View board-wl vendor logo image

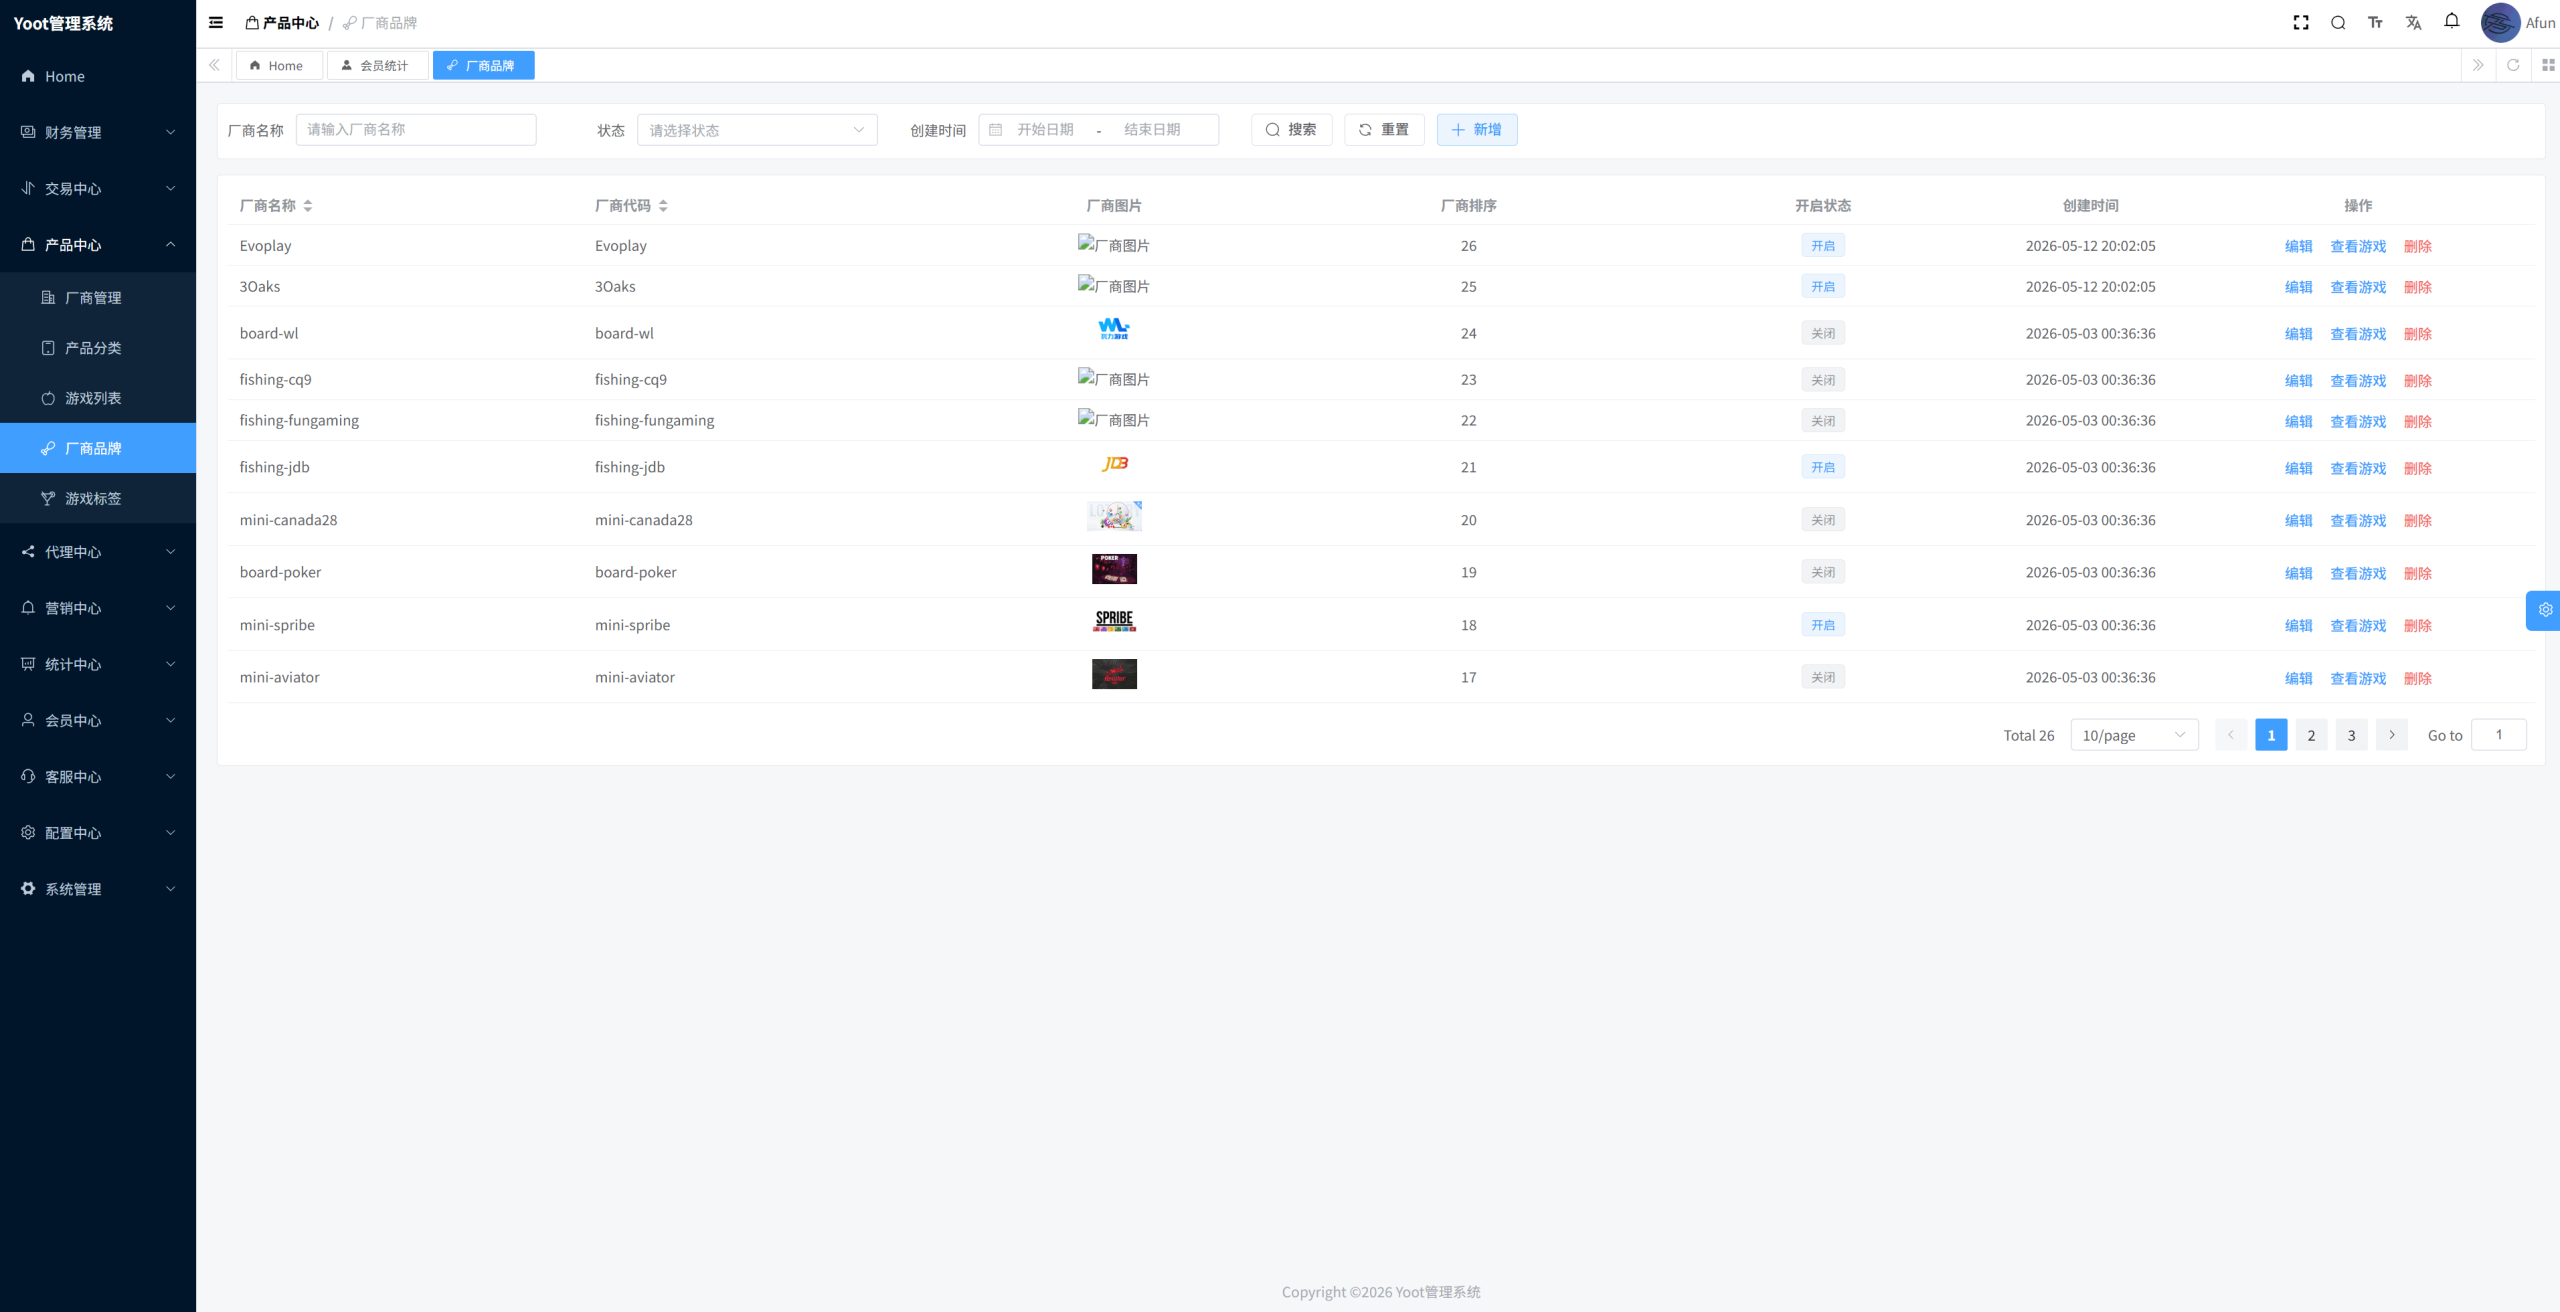click(1114, 329)
